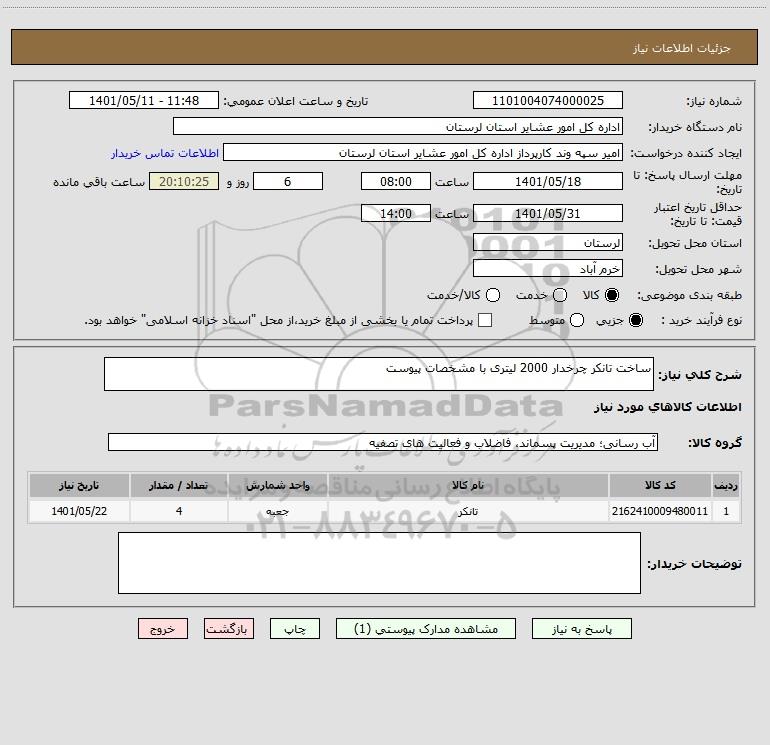
Task: Select the متوسط purchase type radio
Action: [x=577, y=320]
